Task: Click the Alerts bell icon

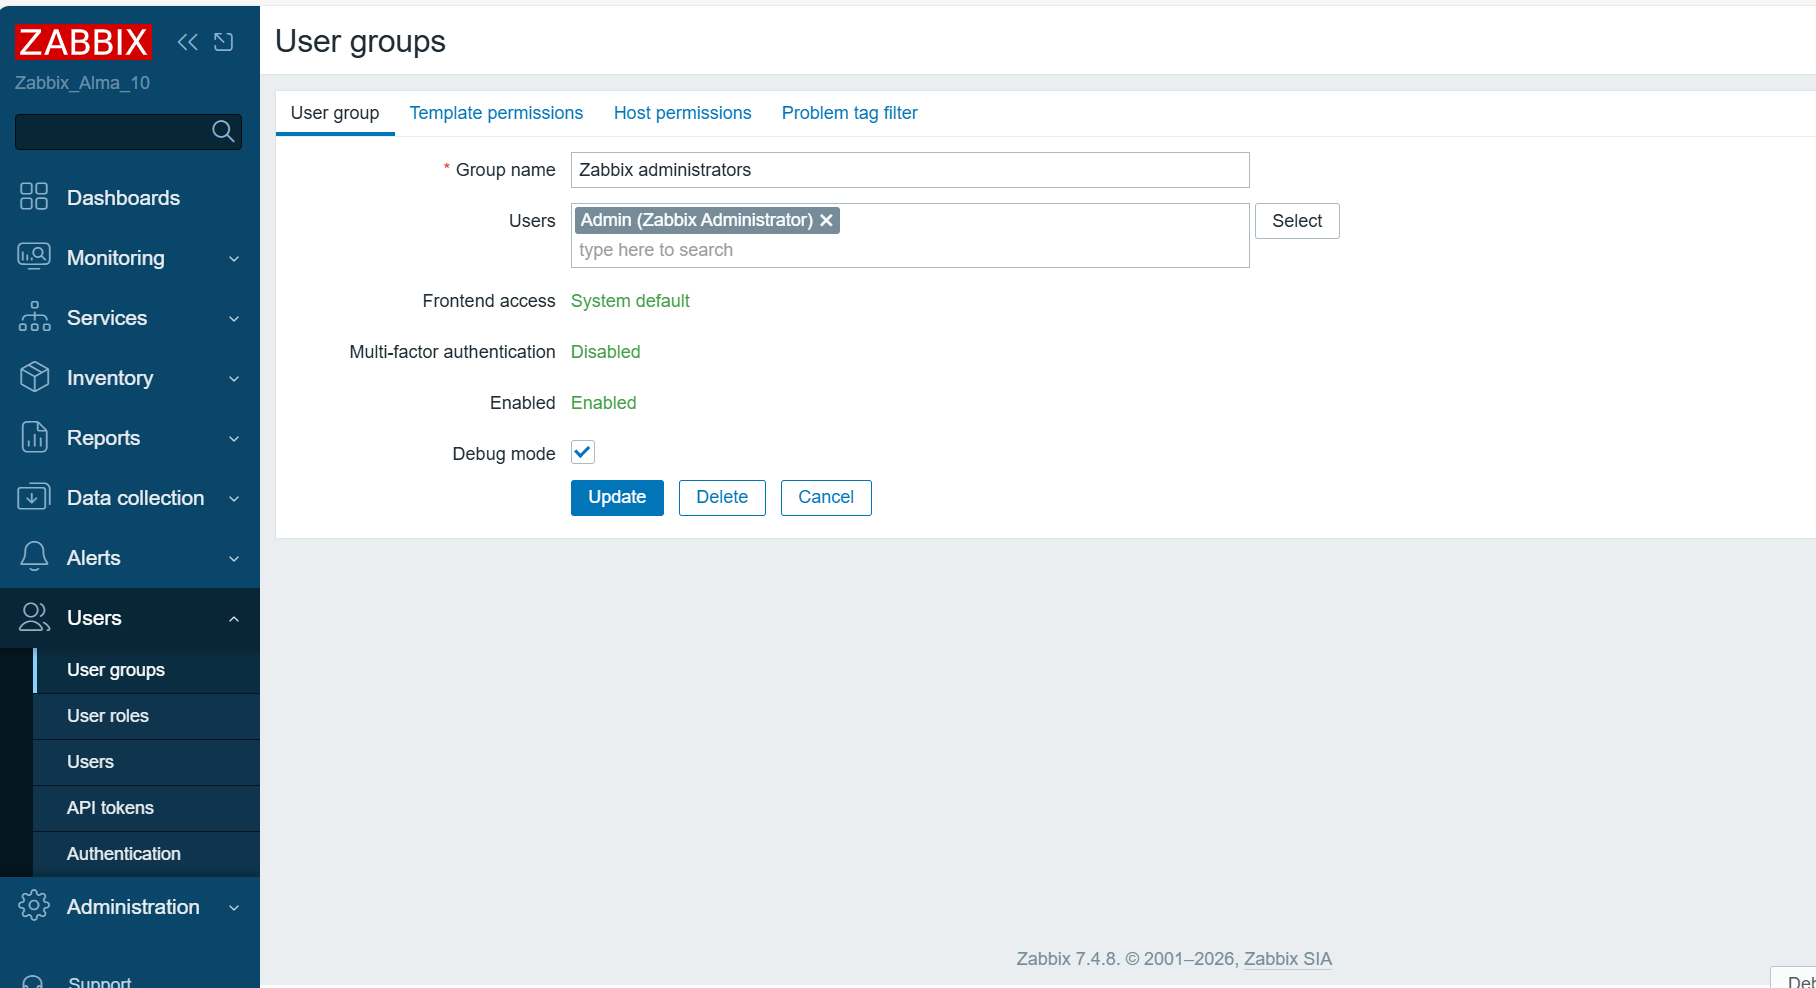Action: tap(34, 557)
